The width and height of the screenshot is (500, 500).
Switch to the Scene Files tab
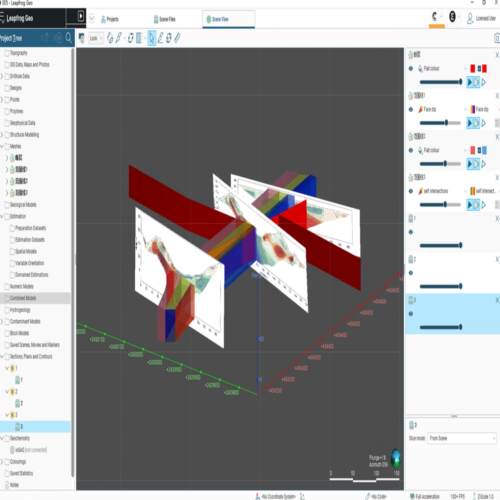(x=165, y=19)
